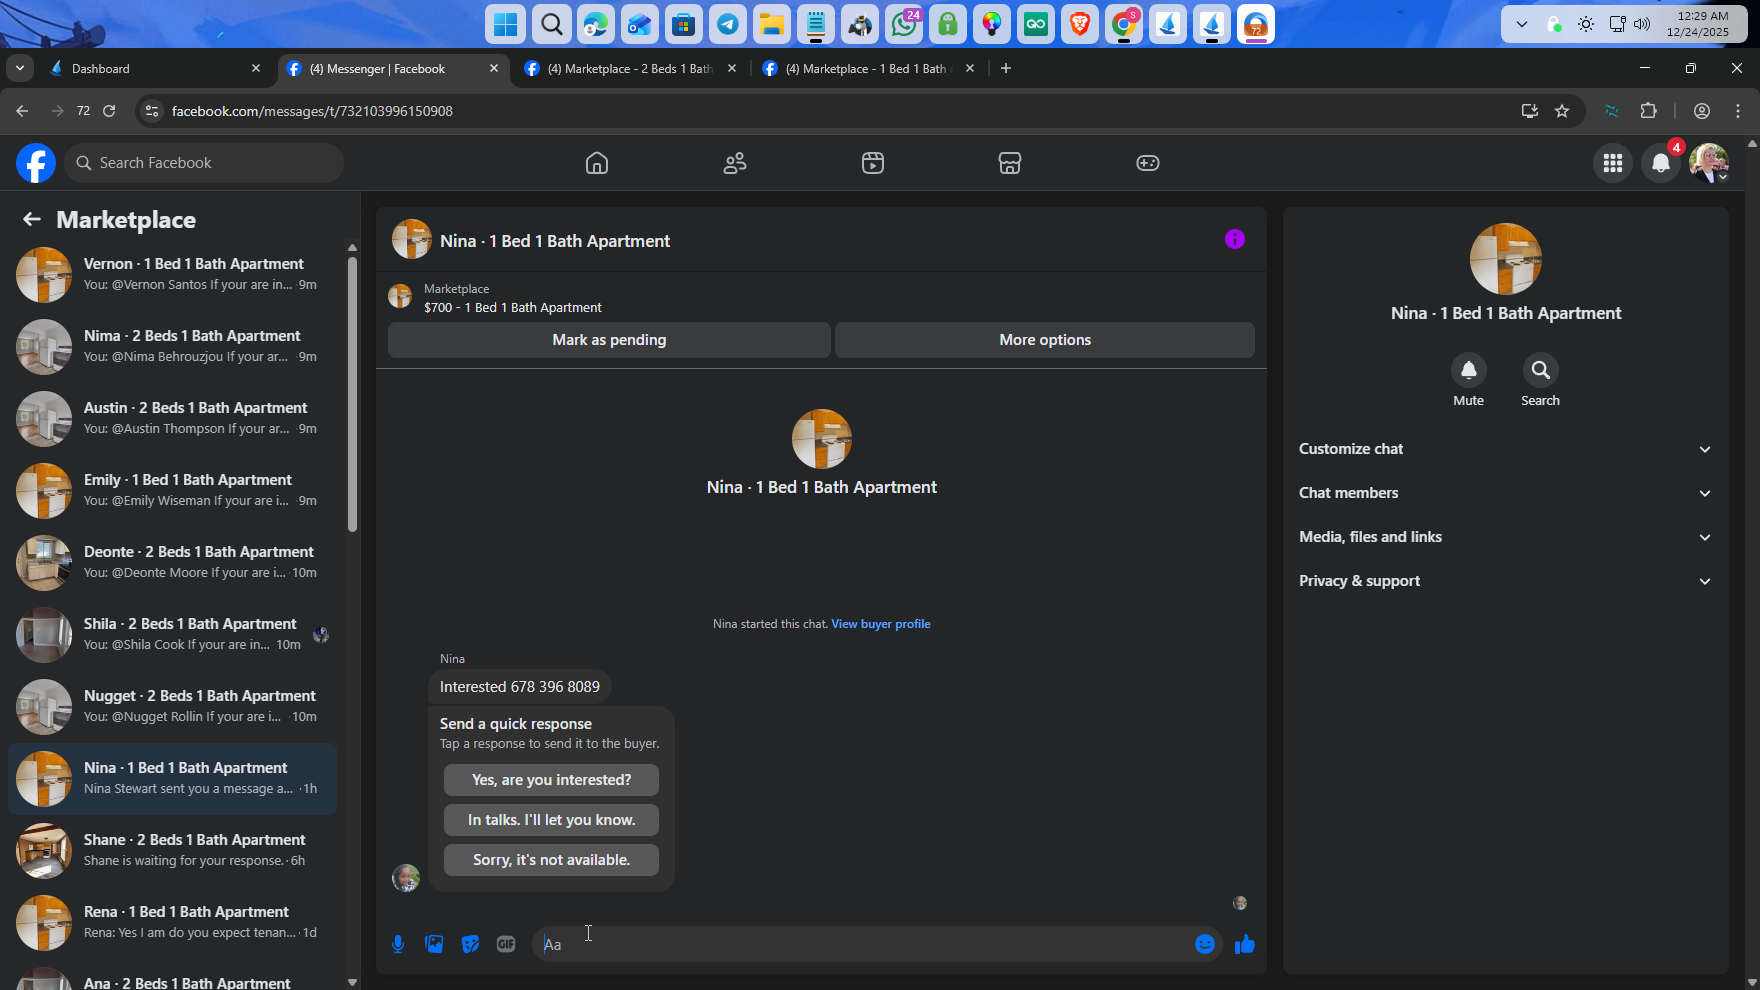Open account profile picture menu
1760x990 pixels.
[x=1709, y=163]
